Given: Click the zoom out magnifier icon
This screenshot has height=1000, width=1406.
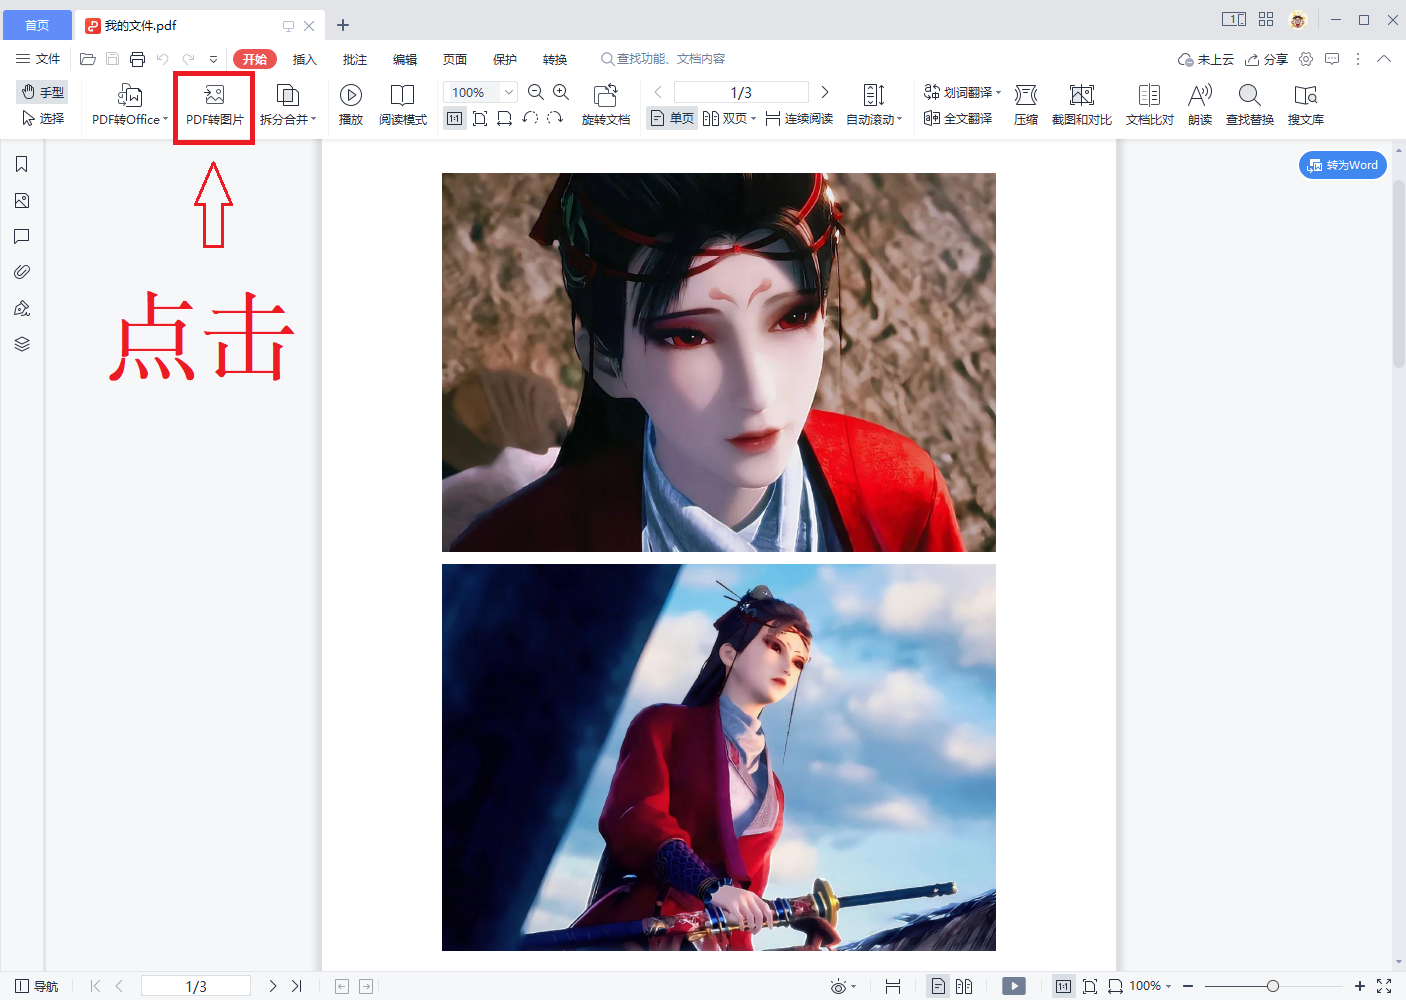Looking at the screenshot, I should 536,92.
